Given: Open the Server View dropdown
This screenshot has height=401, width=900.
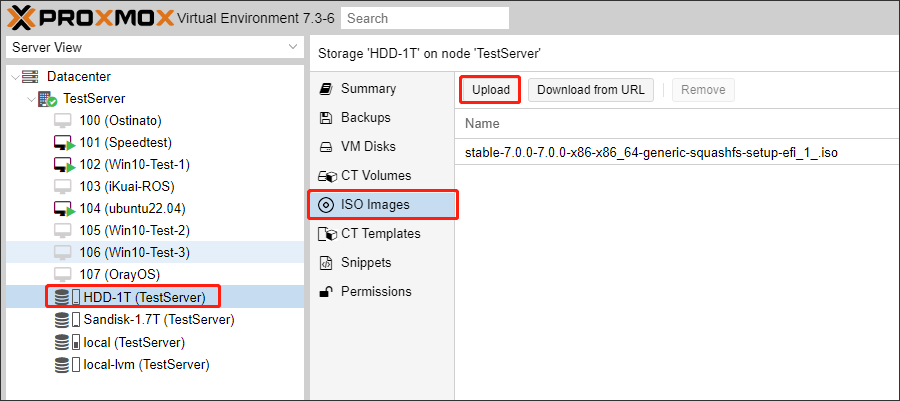Looking at the screenshot, I should [154, 48].
